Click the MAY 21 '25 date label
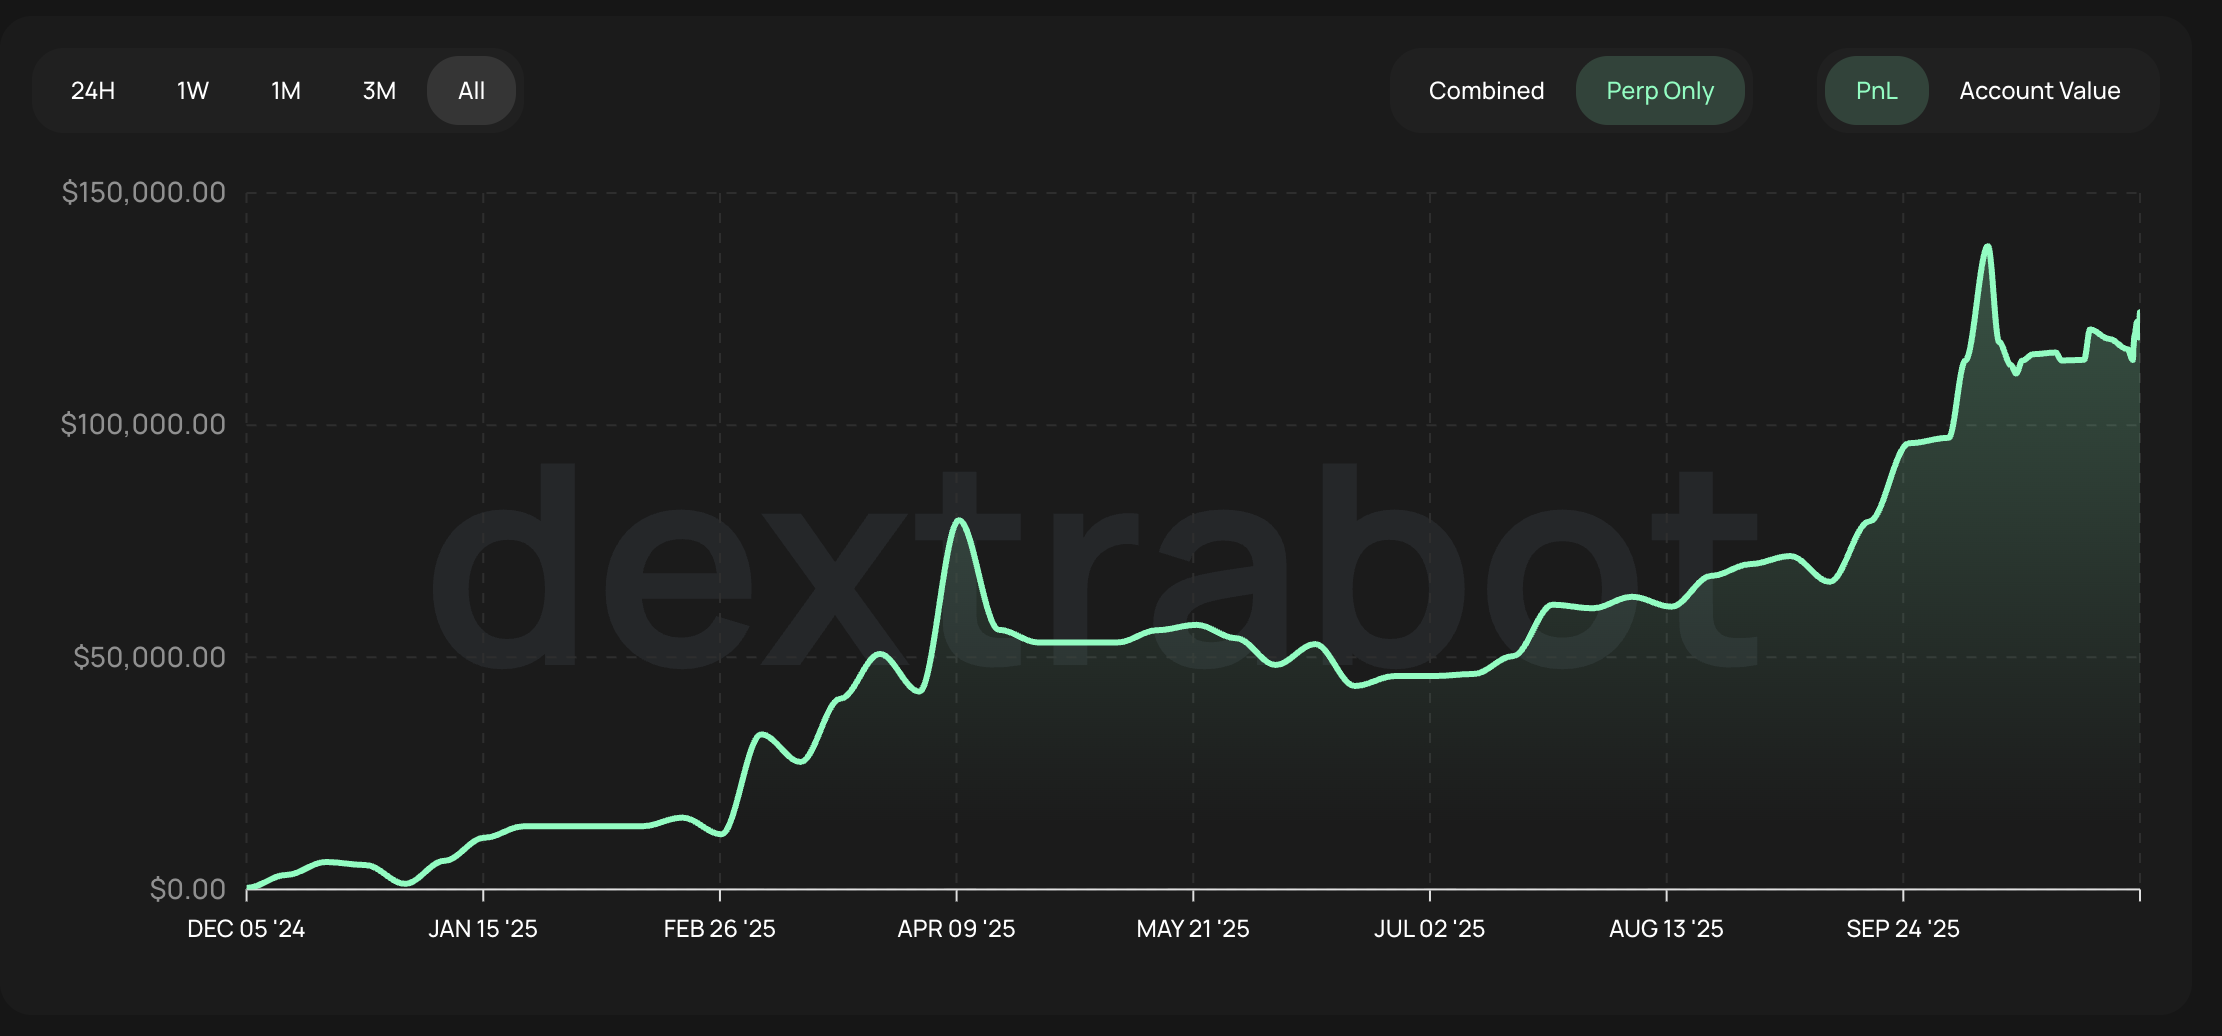Screen dimensions: 2222x1036 1193,929
